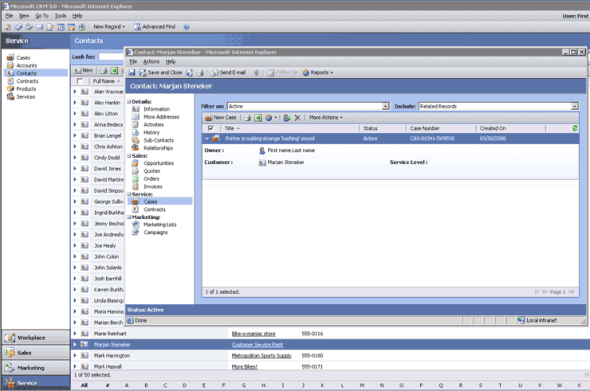Open the Bike-o-maniac store link
The height and width of the screenshot is (391, 590).
[x=253, y=334]
